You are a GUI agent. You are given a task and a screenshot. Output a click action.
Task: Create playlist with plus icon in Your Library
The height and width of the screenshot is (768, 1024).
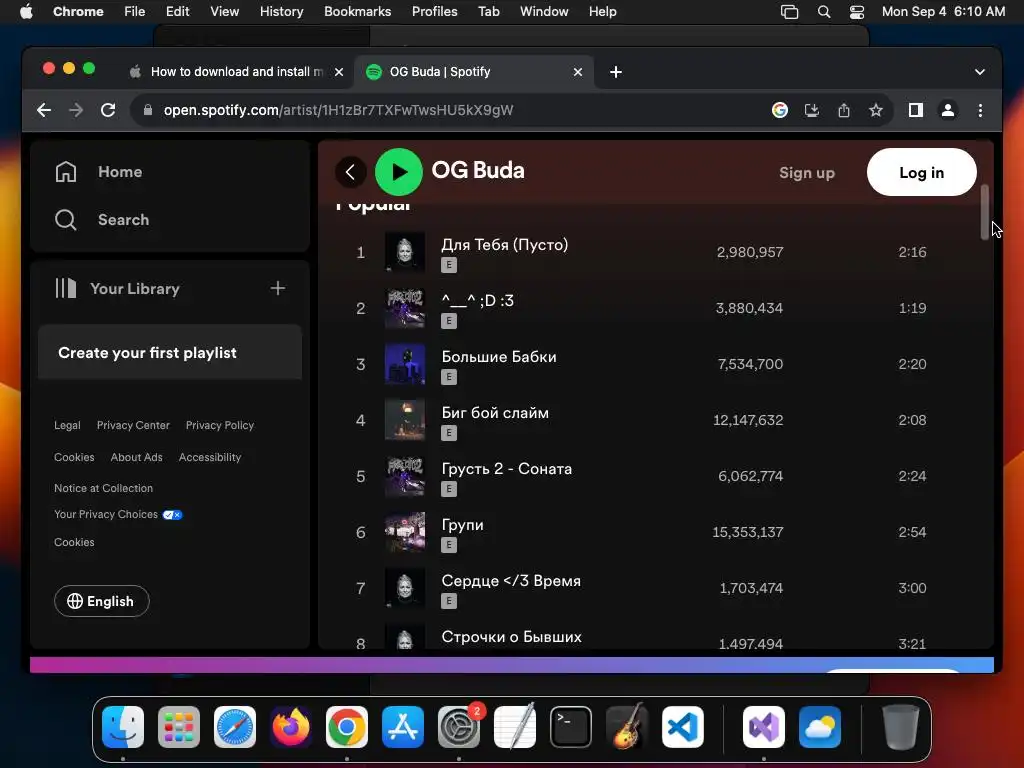pos(278,288)
